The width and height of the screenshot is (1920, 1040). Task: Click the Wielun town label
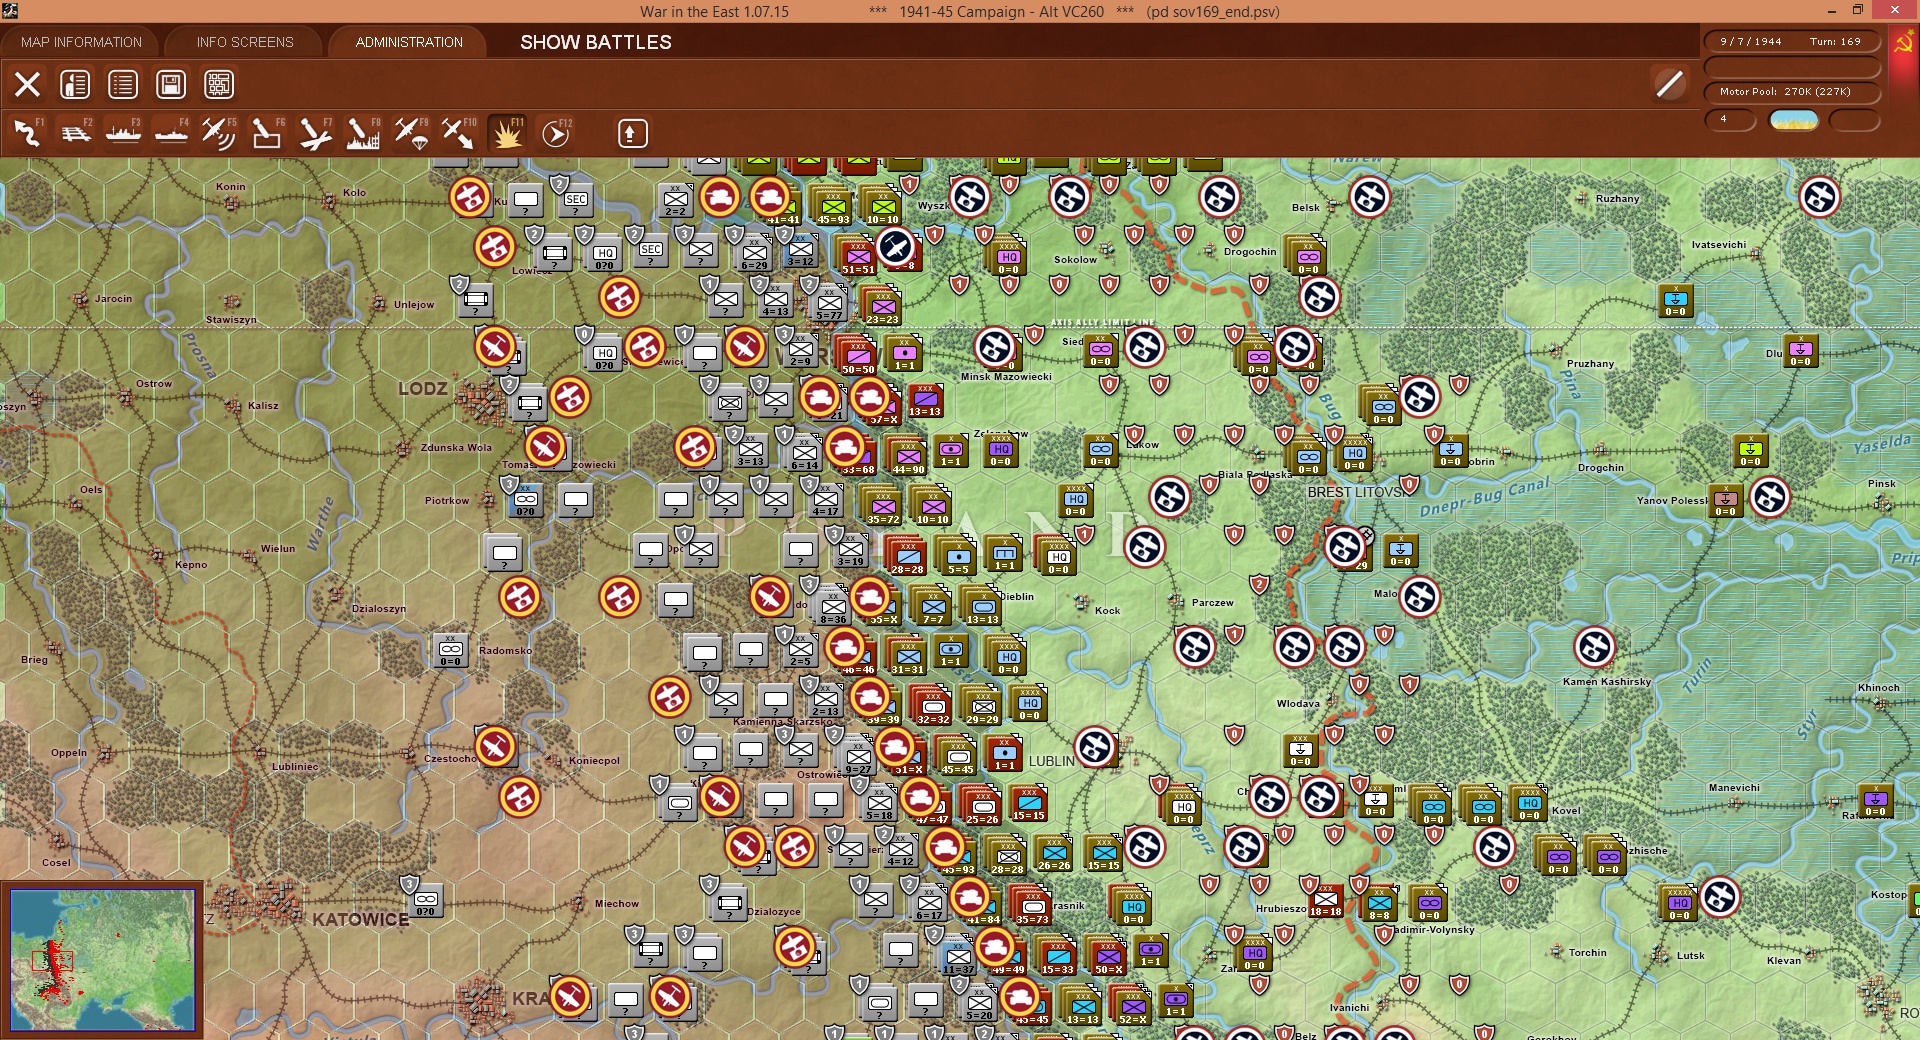coord(278,549)
